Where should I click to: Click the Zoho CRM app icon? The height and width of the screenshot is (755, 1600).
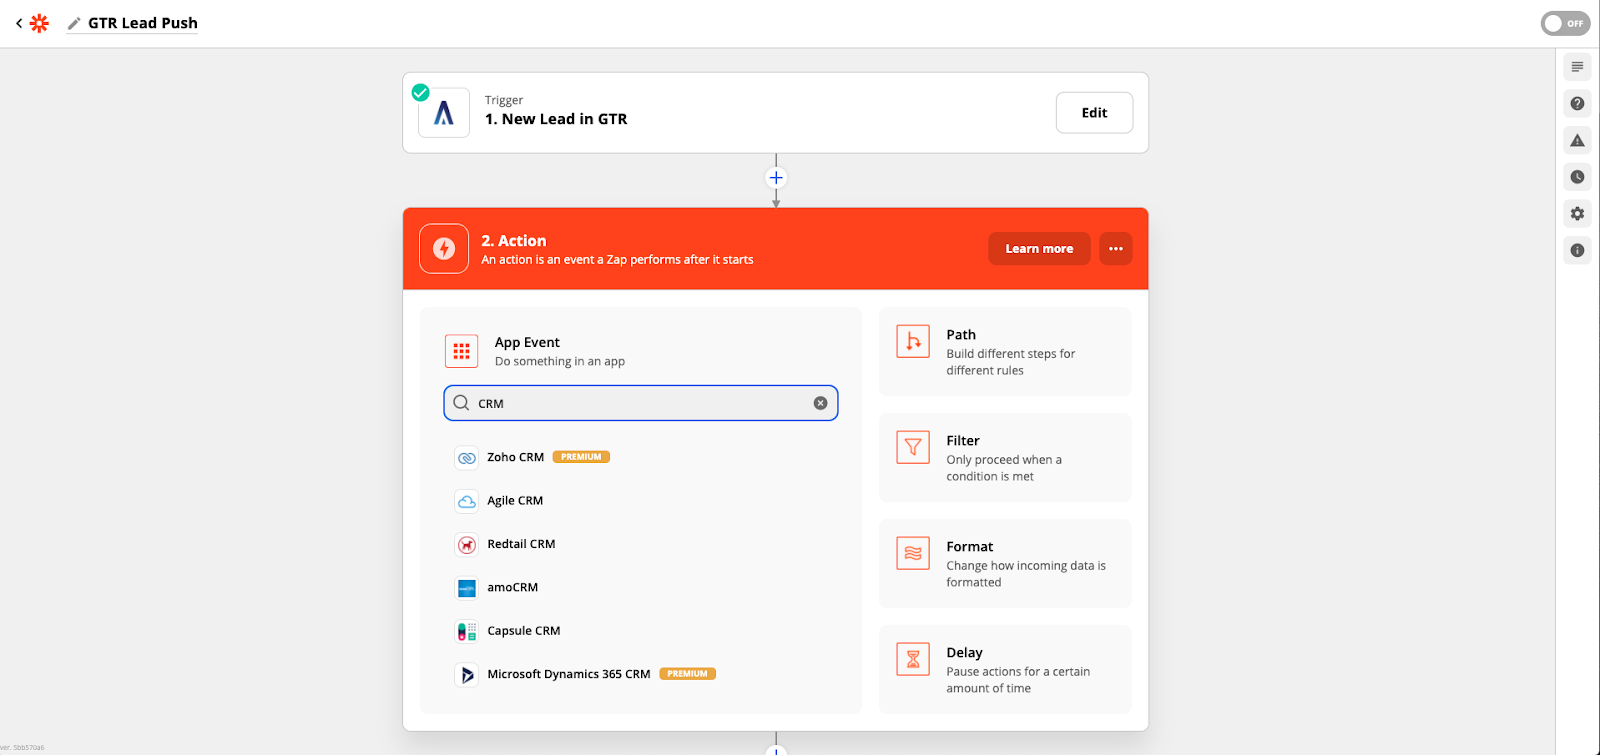[x=467, y=458]
